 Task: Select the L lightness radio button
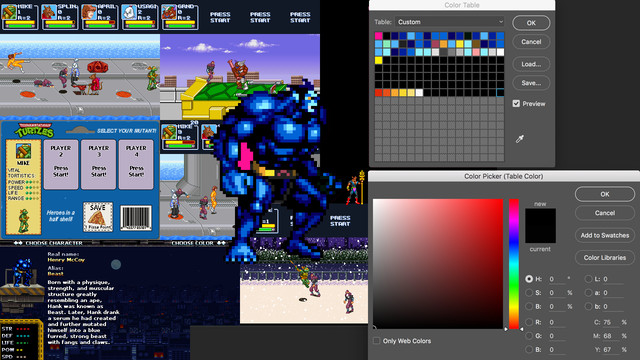pos(588,279)
